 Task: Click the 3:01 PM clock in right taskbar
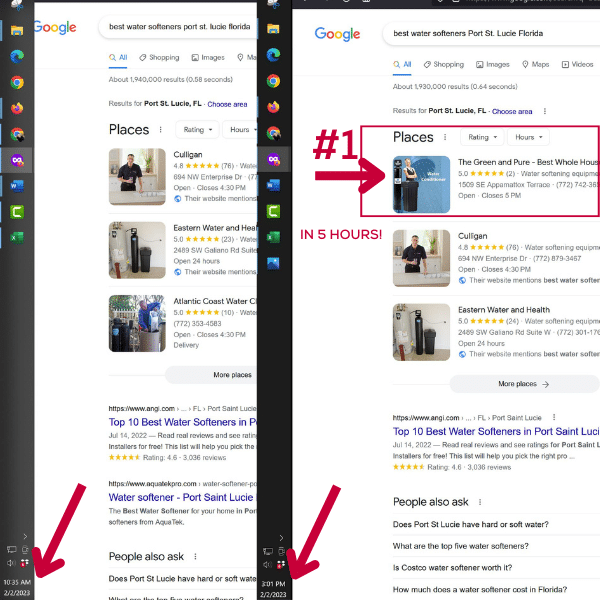(273, 589)
